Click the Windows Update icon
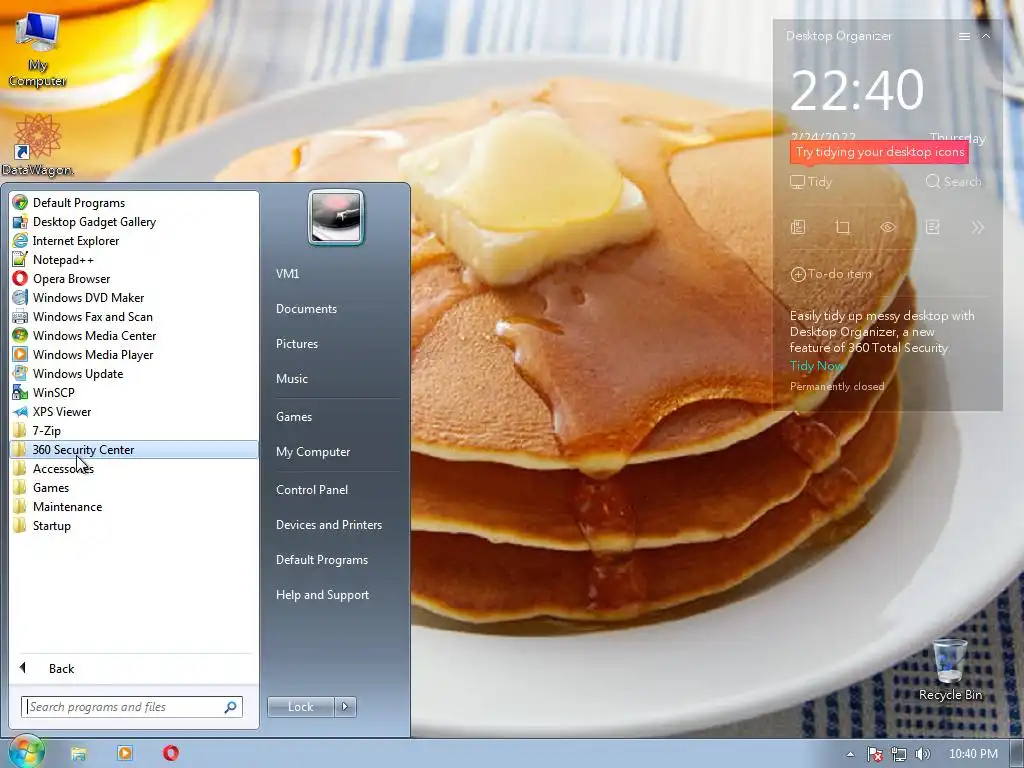The height and width of the screenshot is (768, 1024). [x=20, y=374]
